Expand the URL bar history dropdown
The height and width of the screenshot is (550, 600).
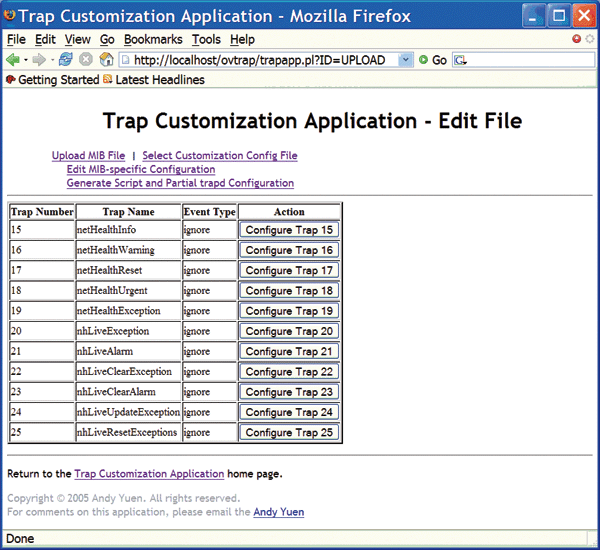point(405,60)
